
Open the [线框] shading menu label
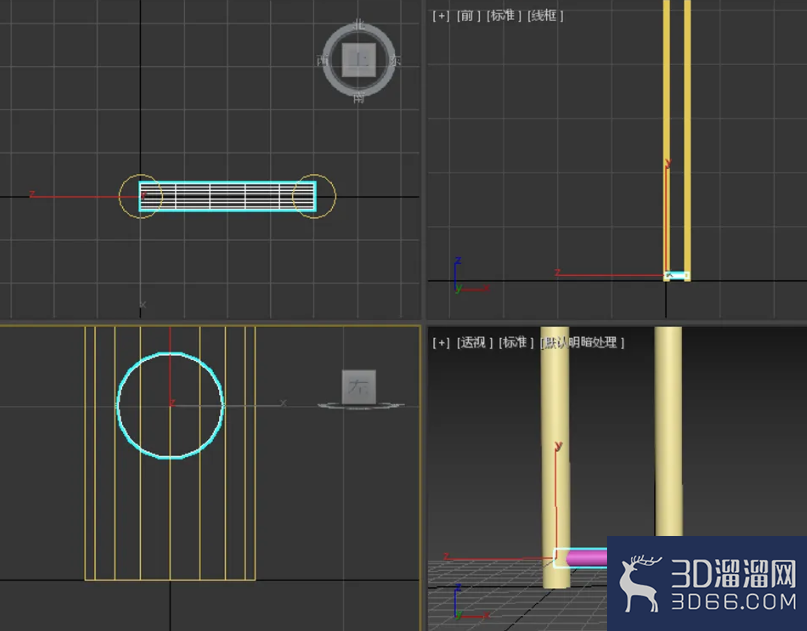[545, 16]
